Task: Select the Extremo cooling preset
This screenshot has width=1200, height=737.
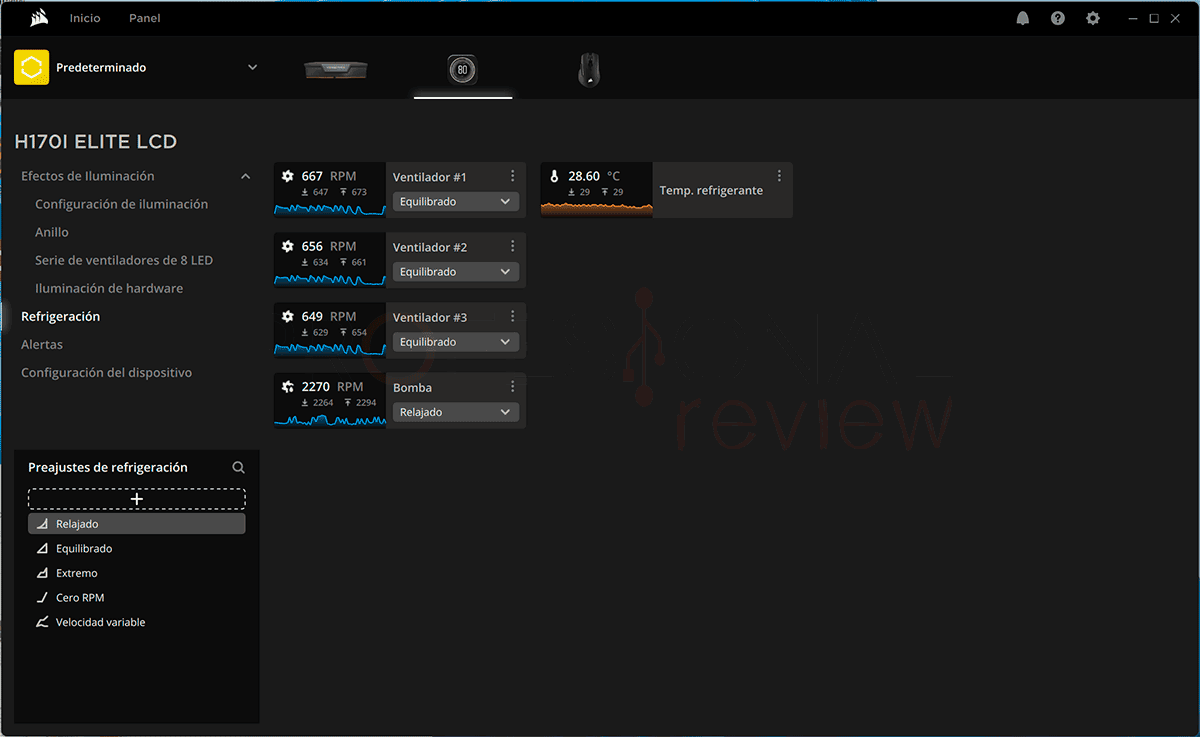Action: pos(137,573)
